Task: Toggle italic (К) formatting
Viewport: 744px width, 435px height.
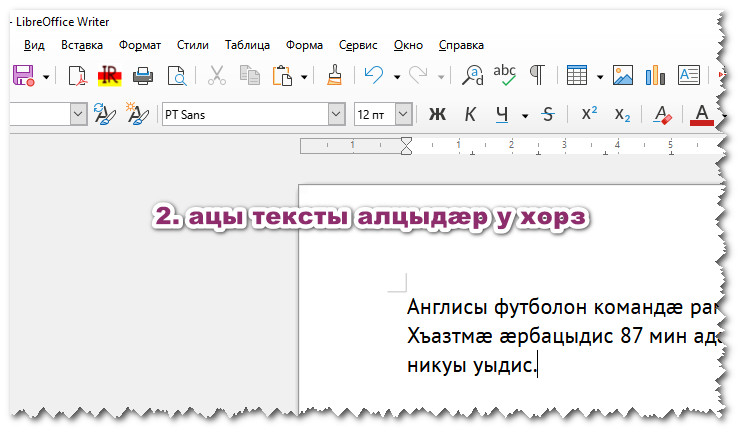Action: coord(470,114)
